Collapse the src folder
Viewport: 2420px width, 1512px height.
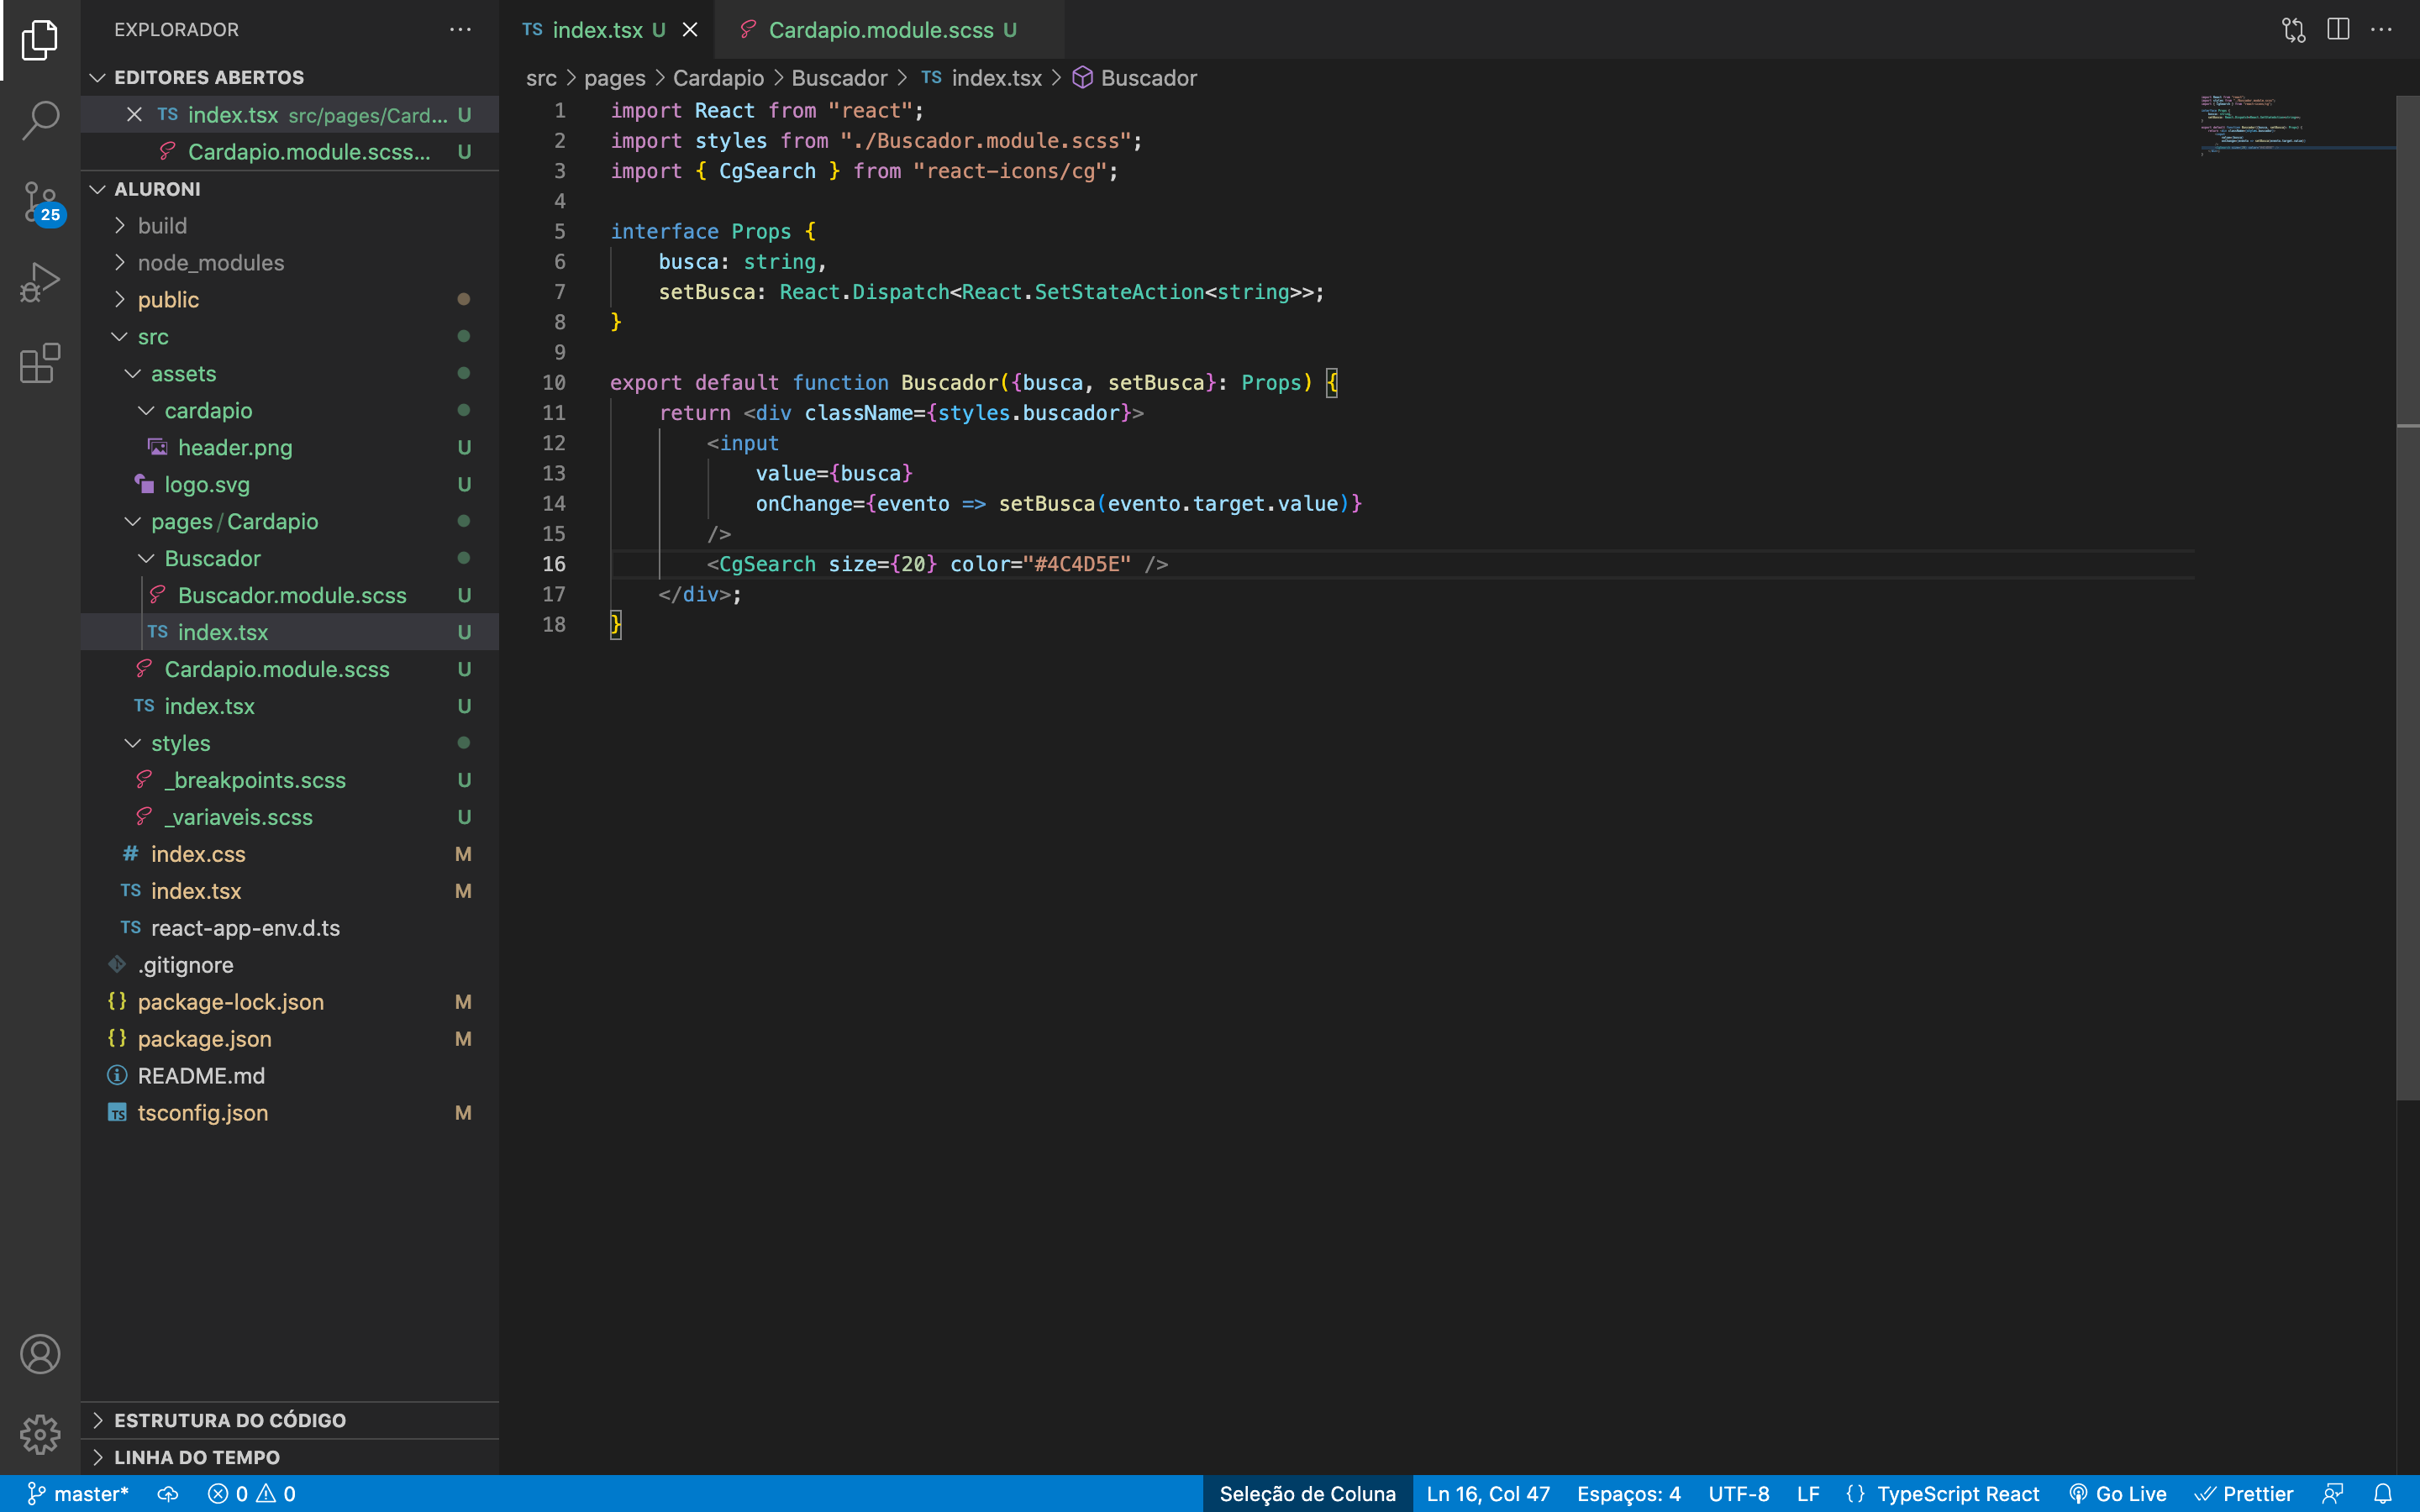[290, 337]
